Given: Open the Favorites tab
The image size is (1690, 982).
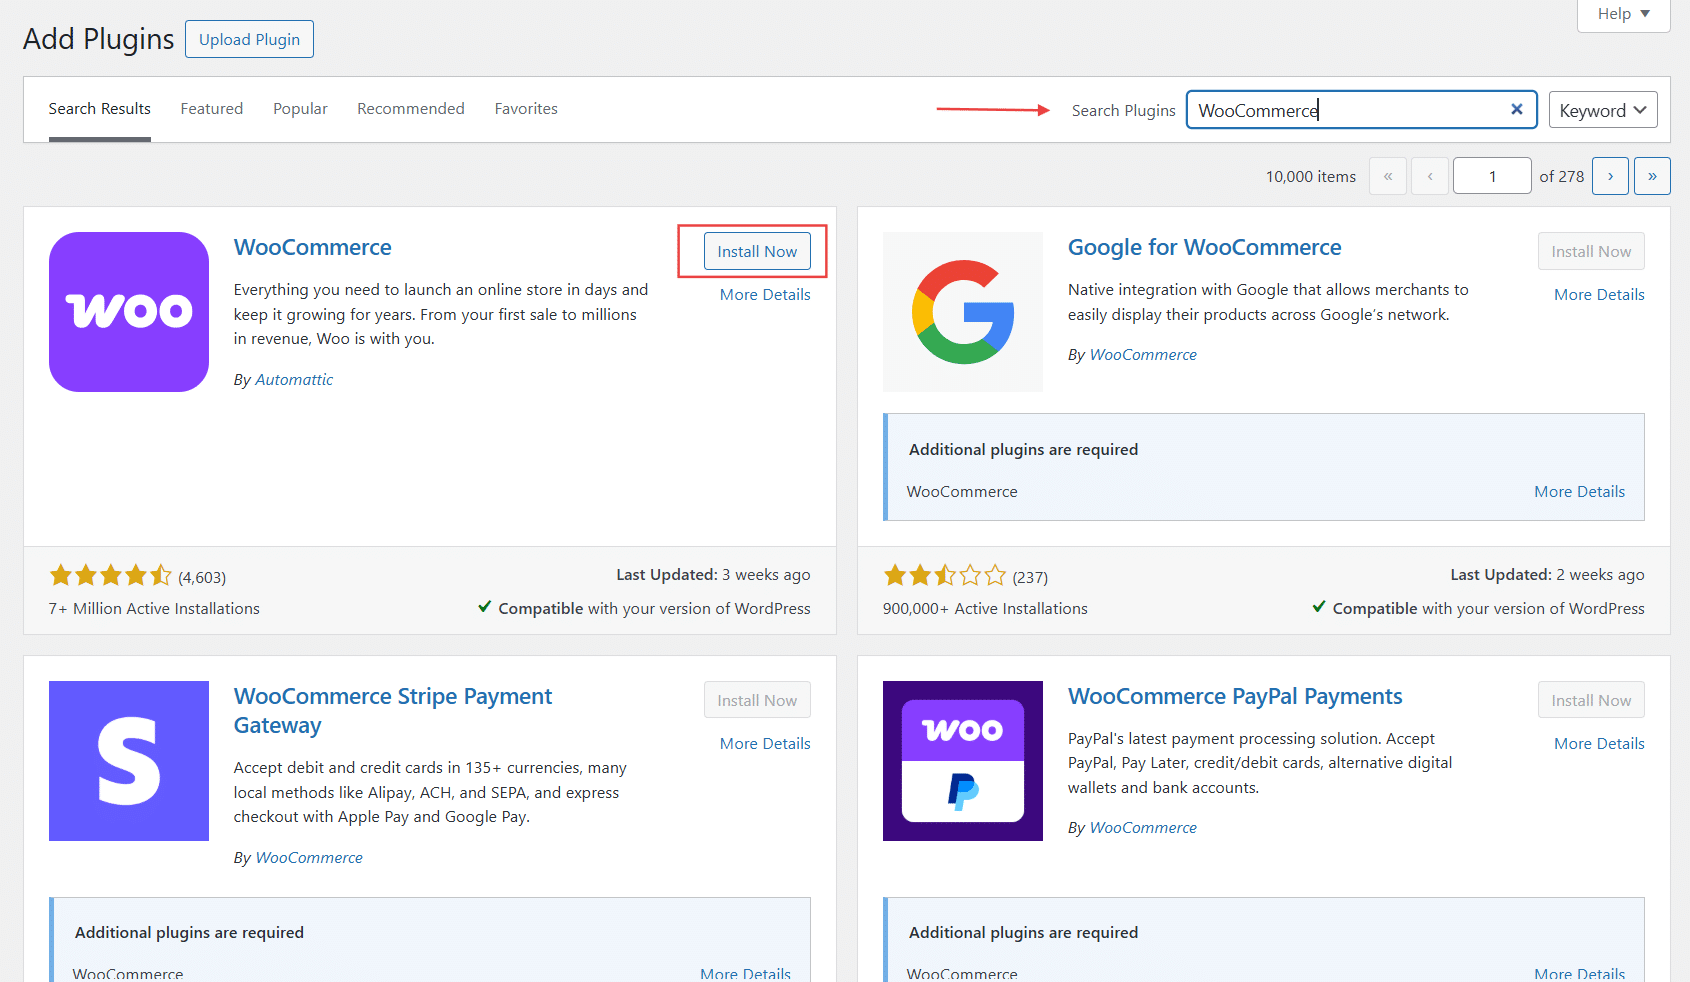Looking at the screenshot, I should pyautogui.click(x=526, y=109).
